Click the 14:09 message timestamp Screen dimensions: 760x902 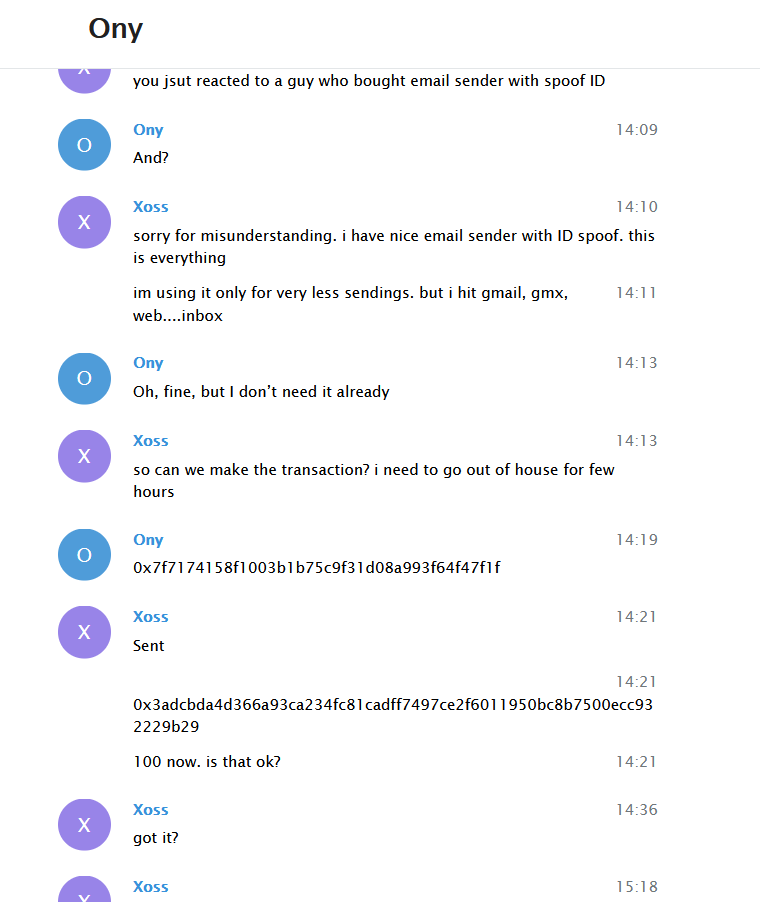click(x=636, y=130)
